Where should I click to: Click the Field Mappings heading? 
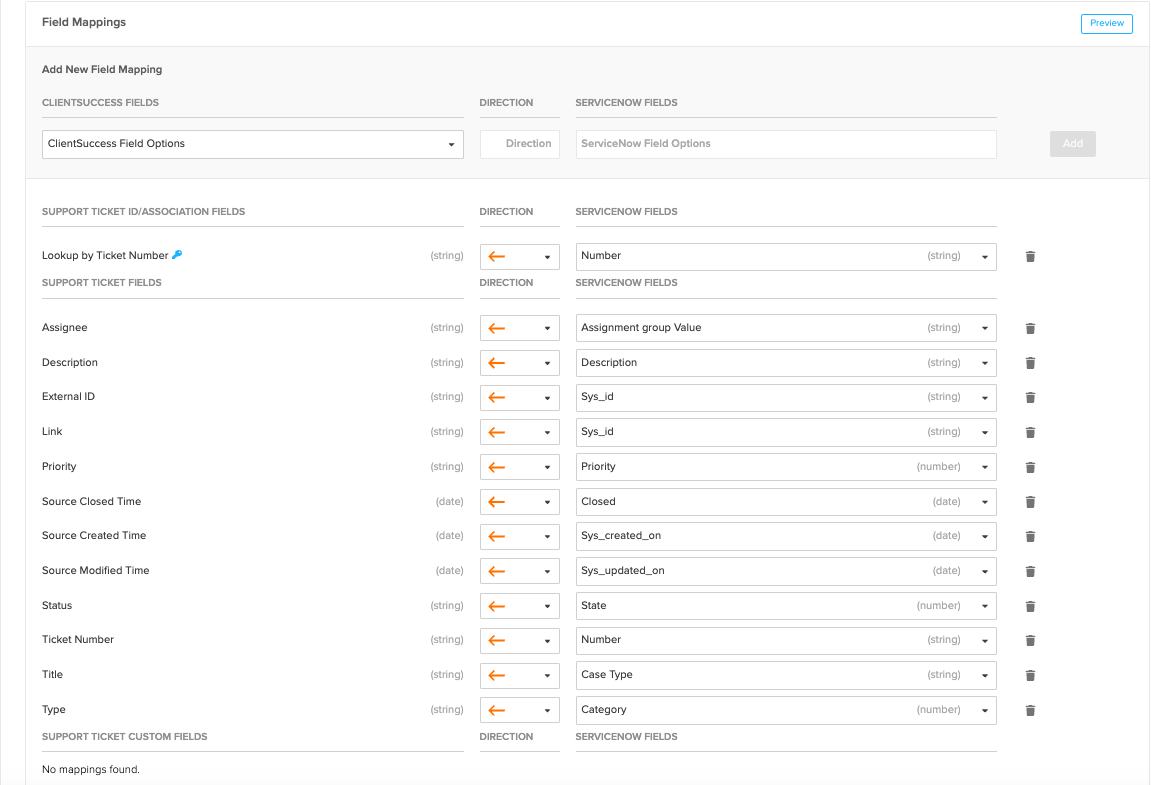84,22
